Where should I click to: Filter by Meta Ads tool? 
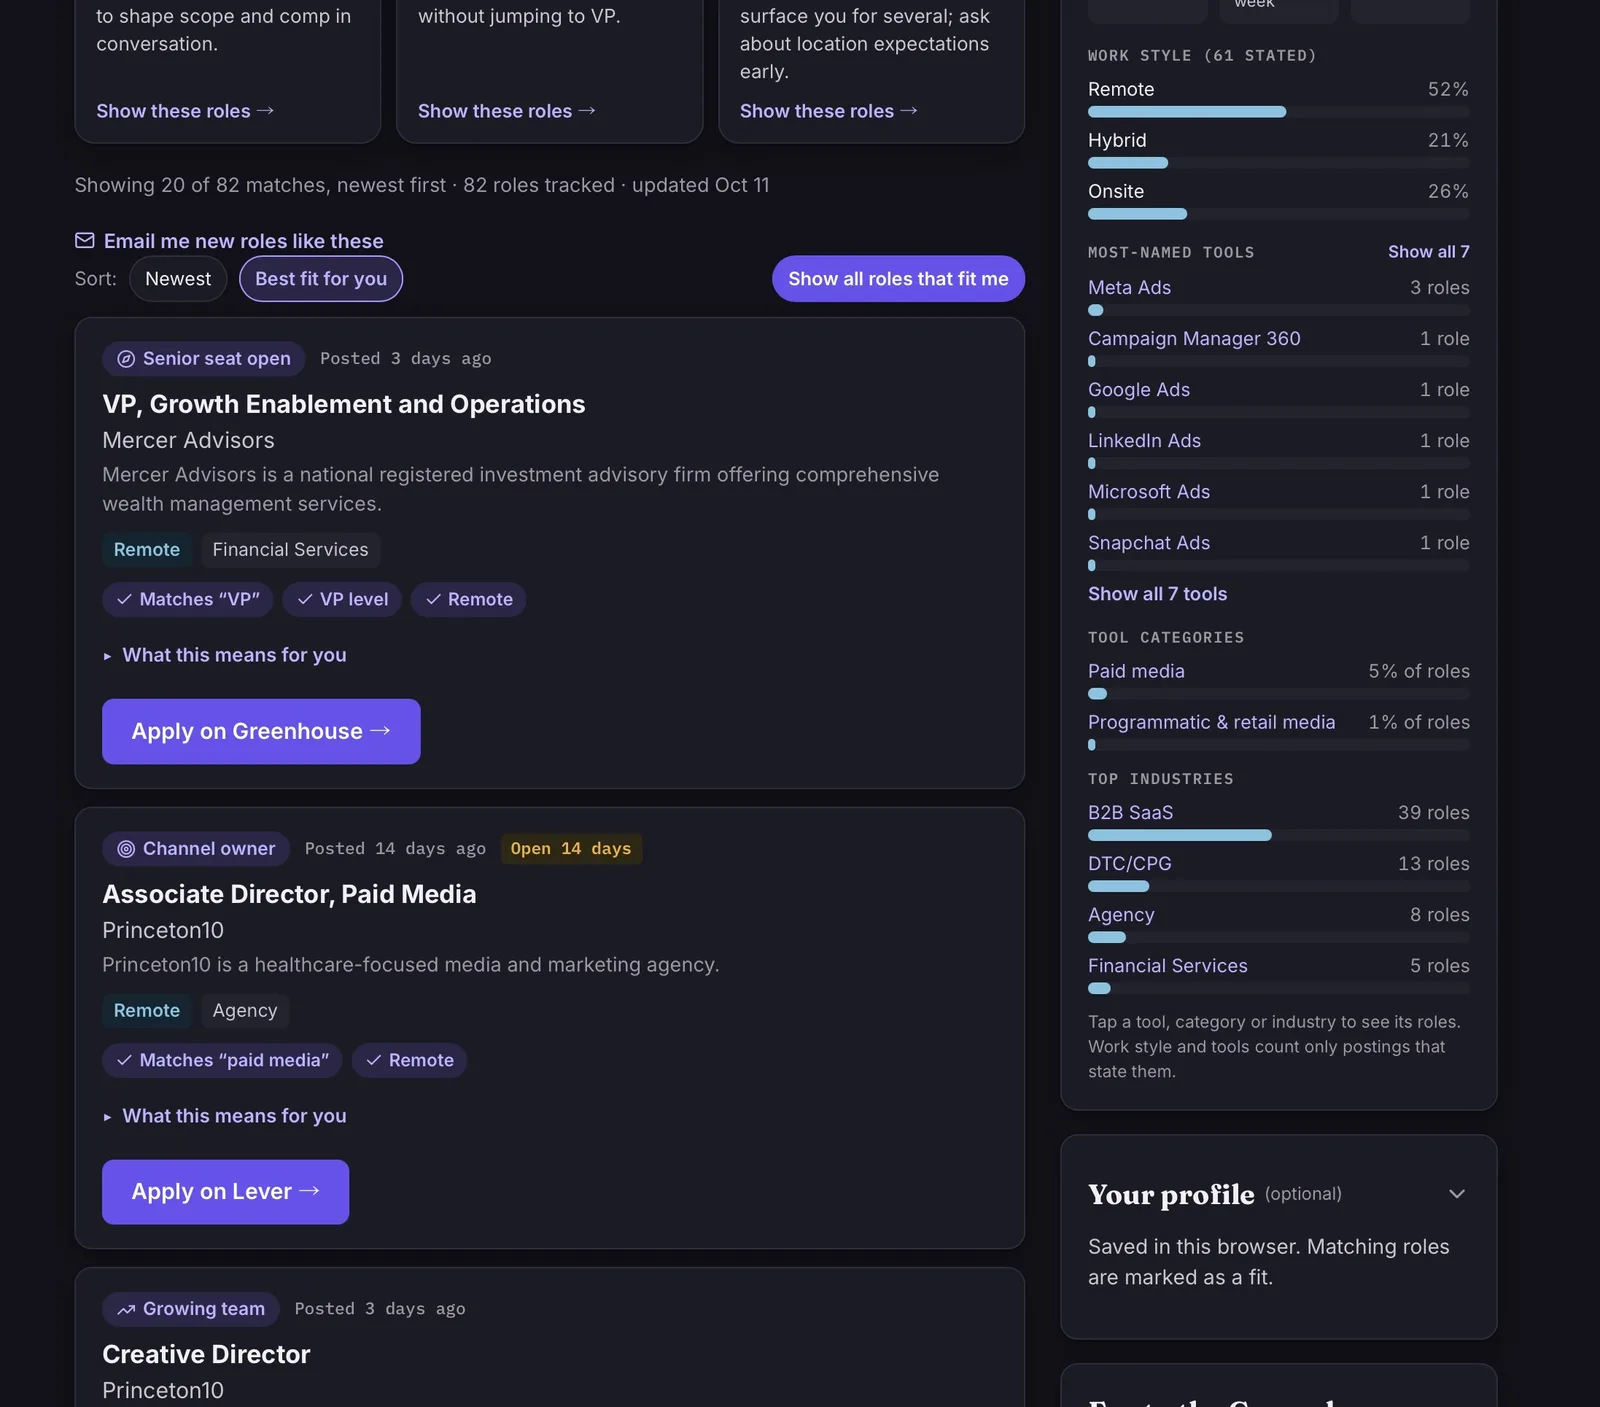[1129, 288]
